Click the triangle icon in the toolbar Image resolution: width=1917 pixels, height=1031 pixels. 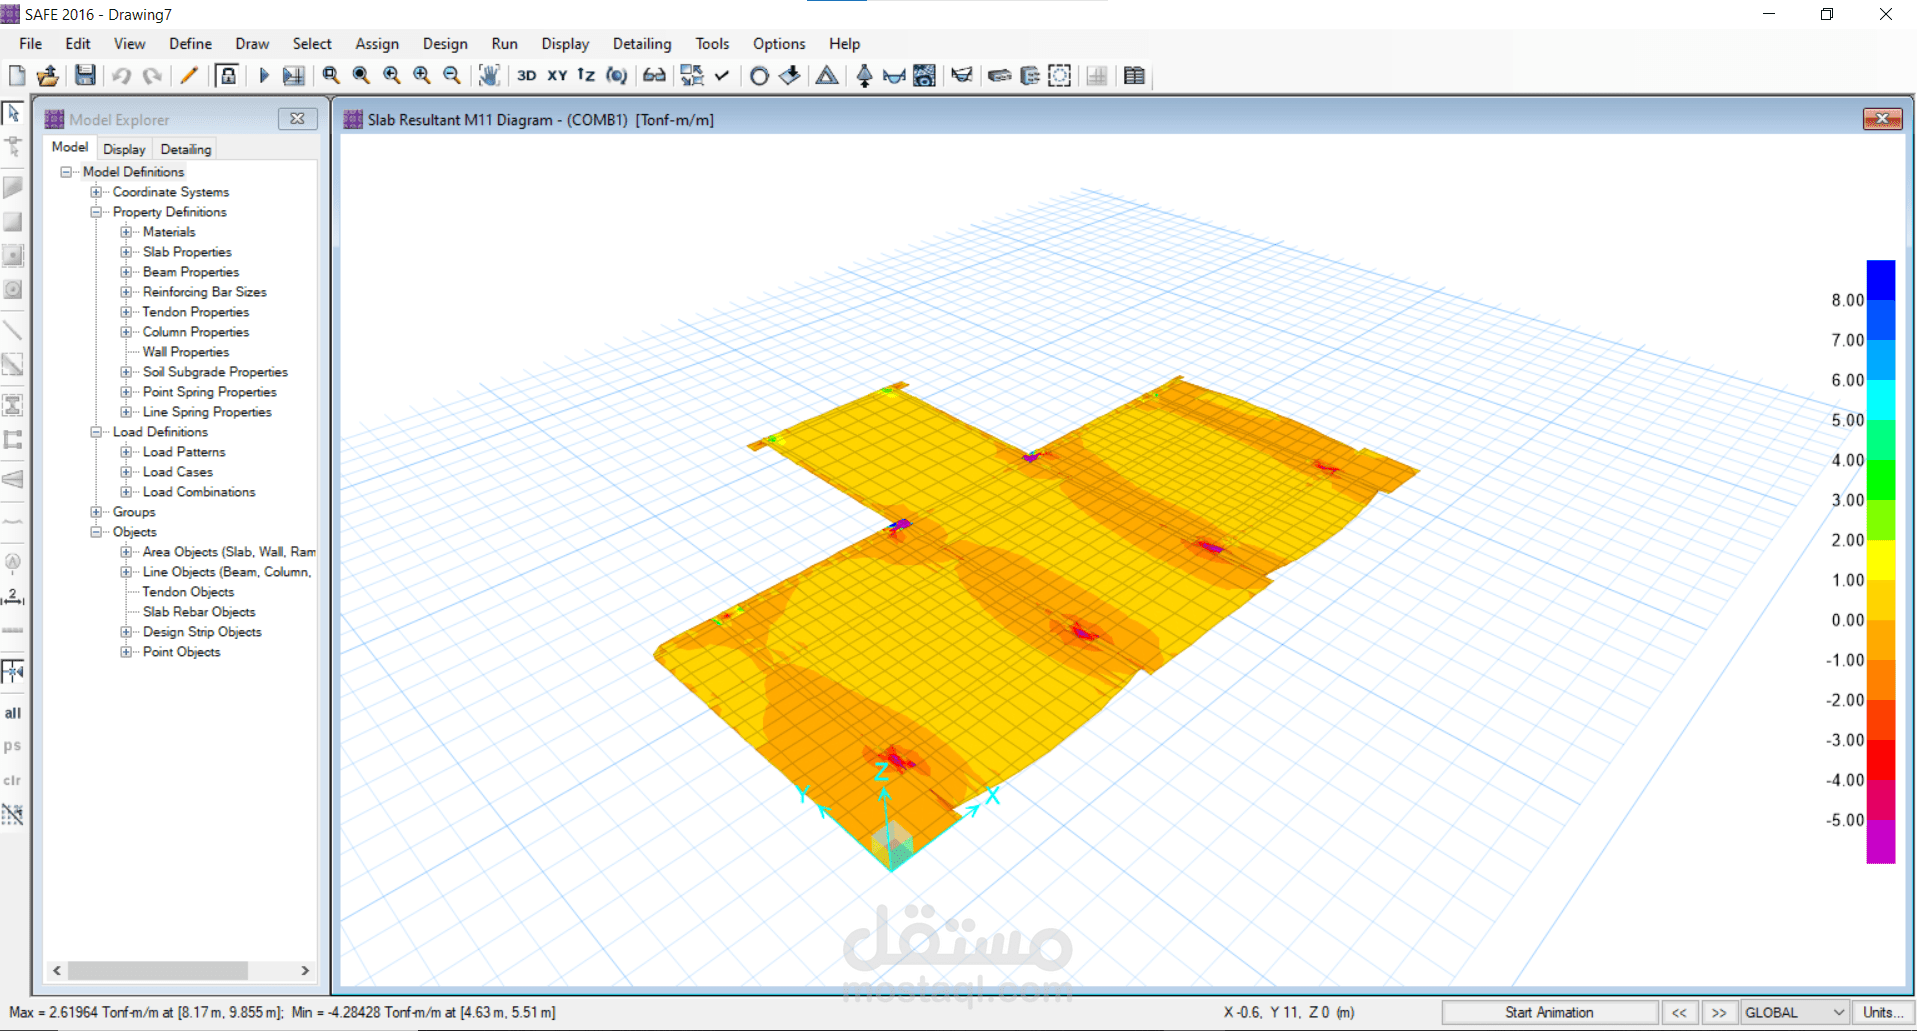coord(827,76)
